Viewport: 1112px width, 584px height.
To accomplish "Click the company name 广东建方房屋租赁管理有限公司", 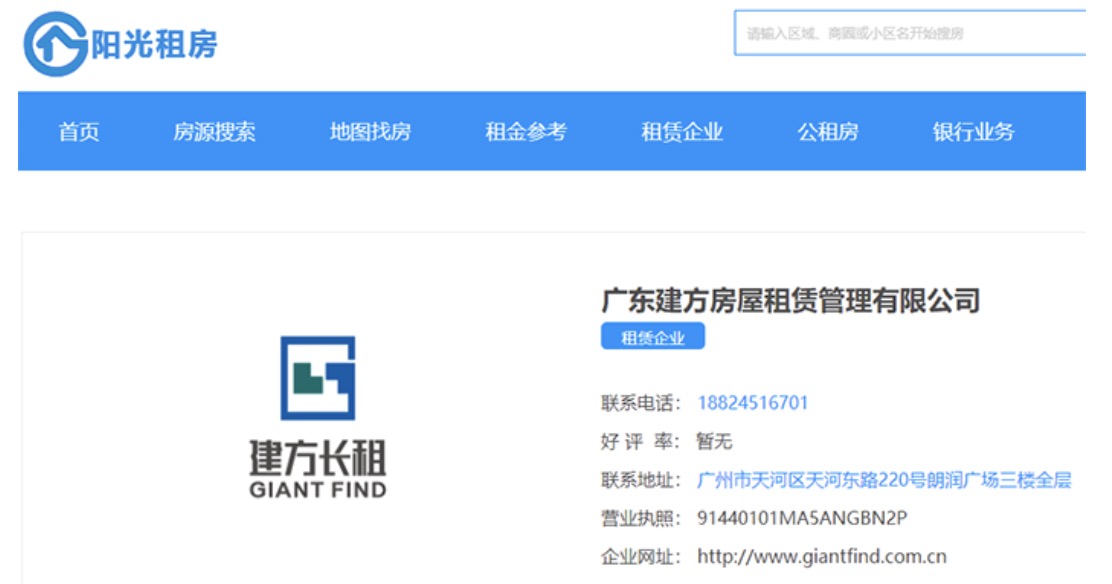I will coord(790,300).
